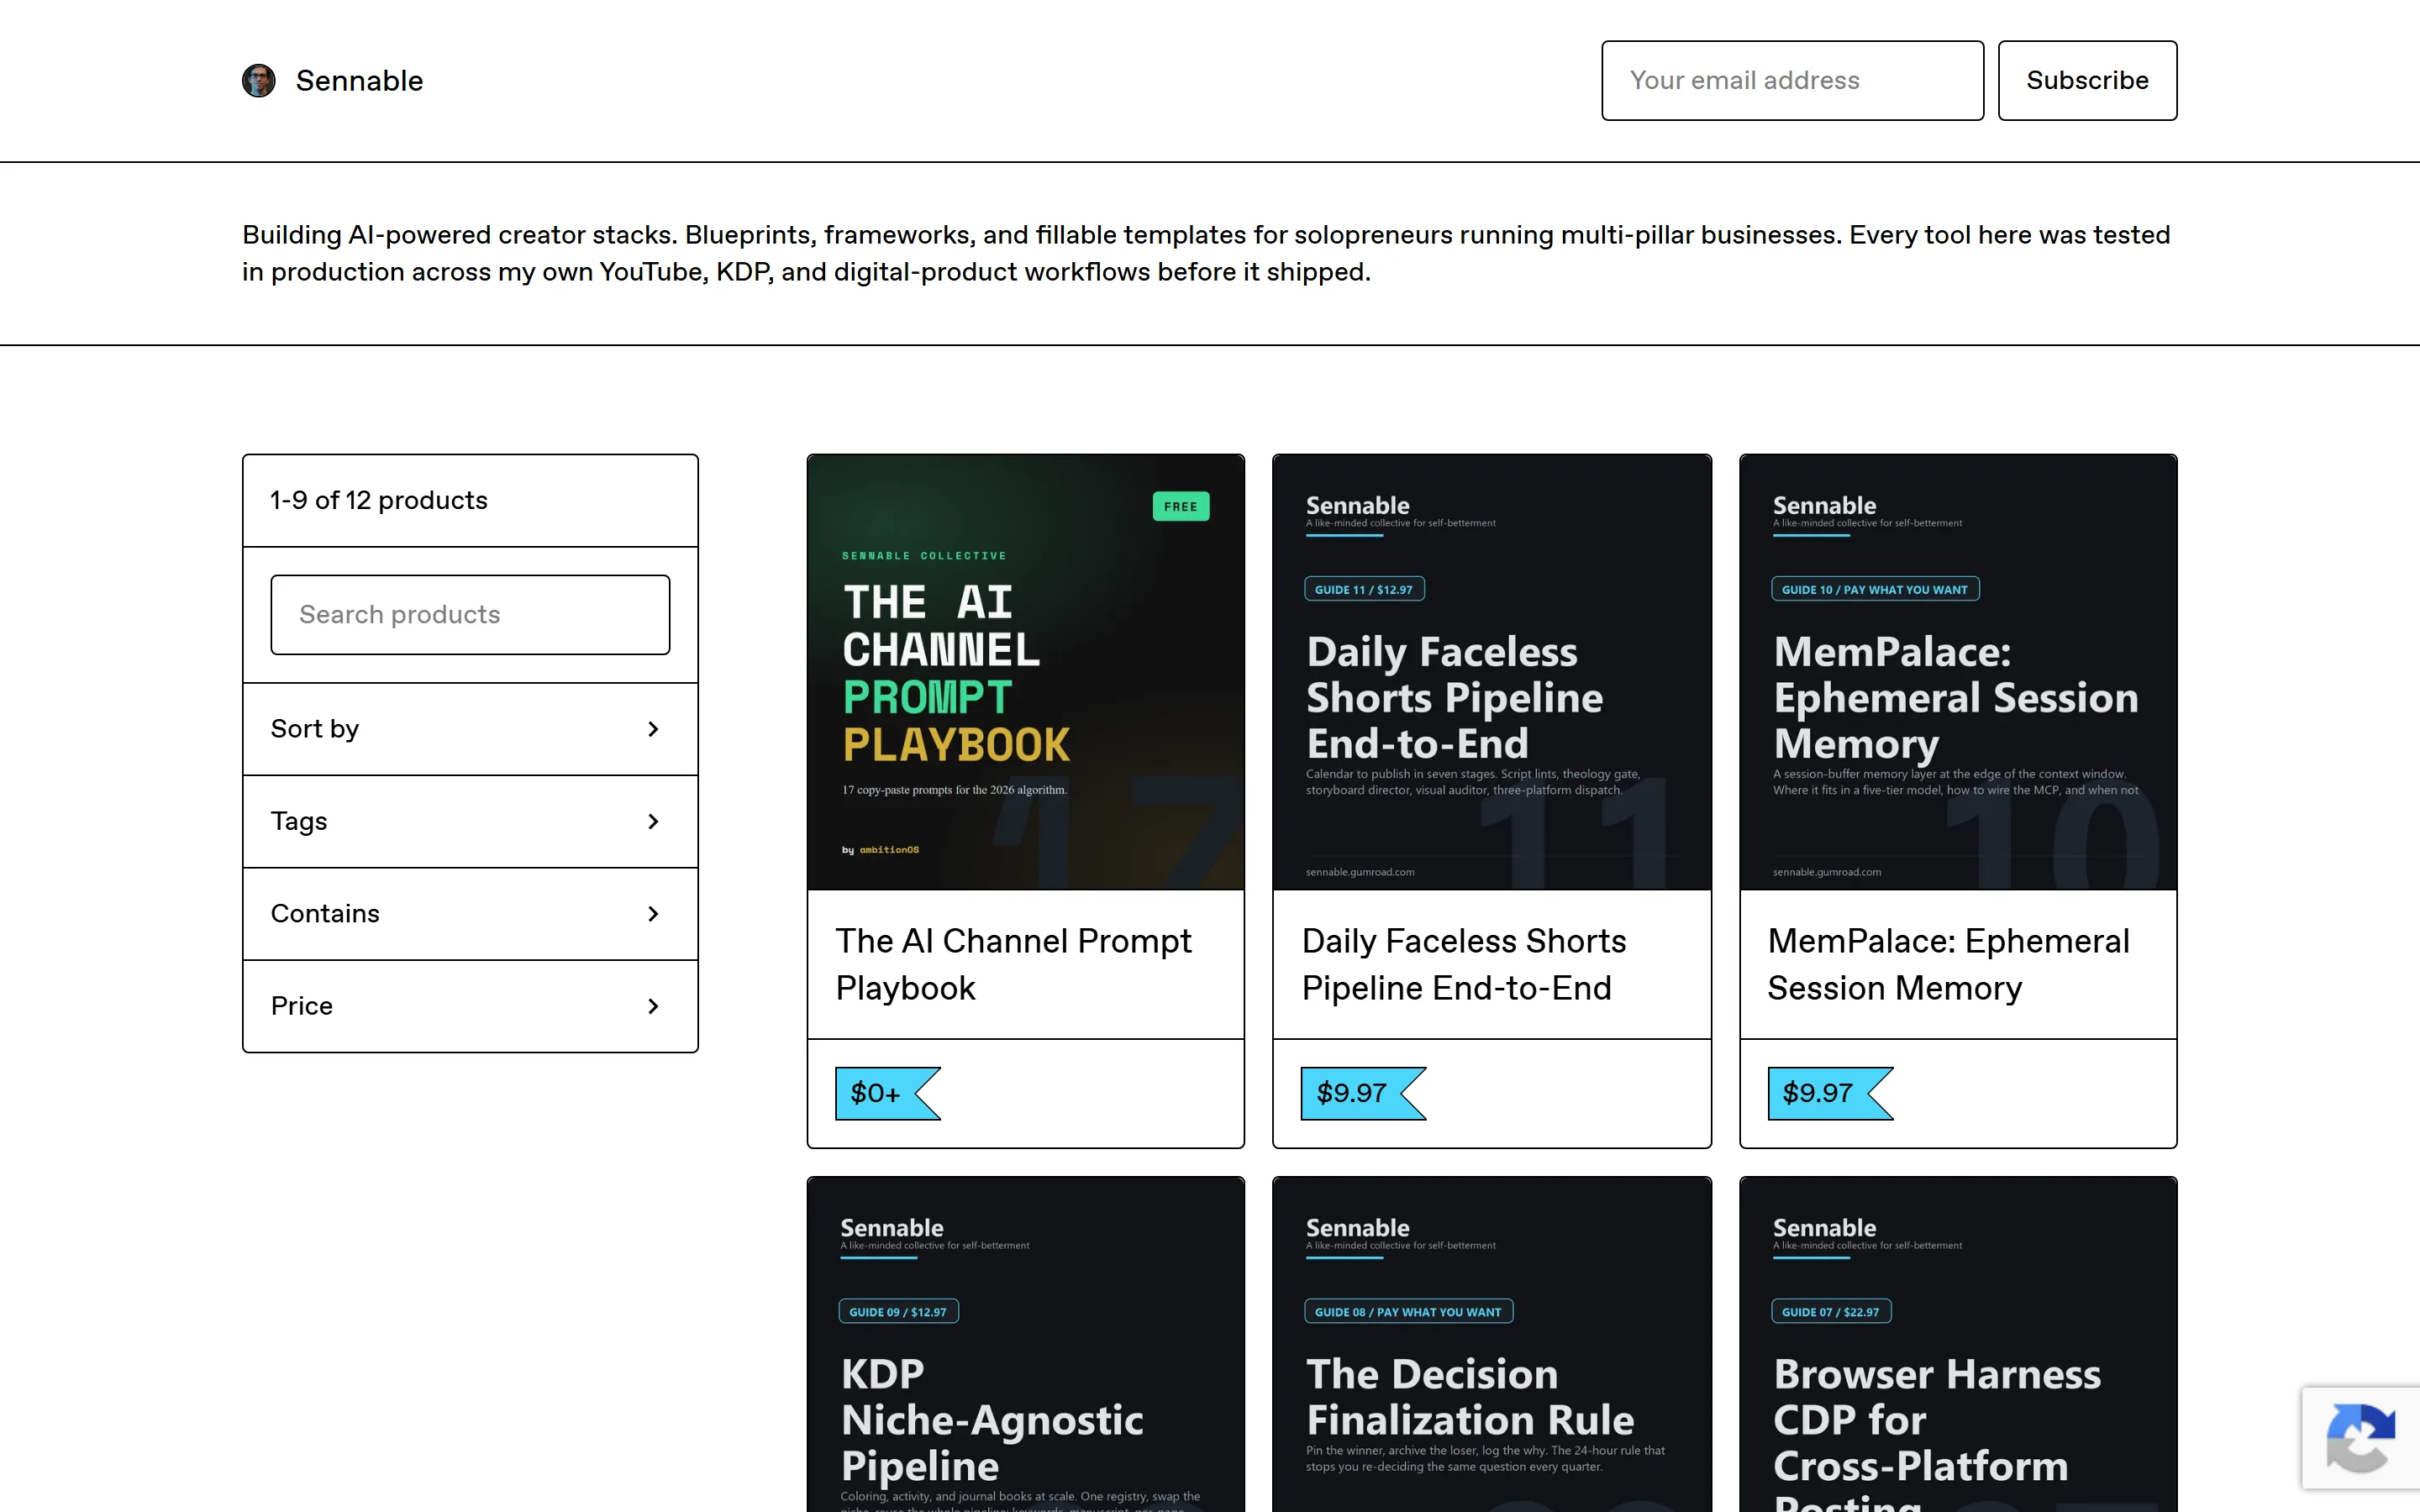Open Daily Faceless Shorts Pipeline cover image
This screenshot has width=2420, height=1512.
point(1492,672)
